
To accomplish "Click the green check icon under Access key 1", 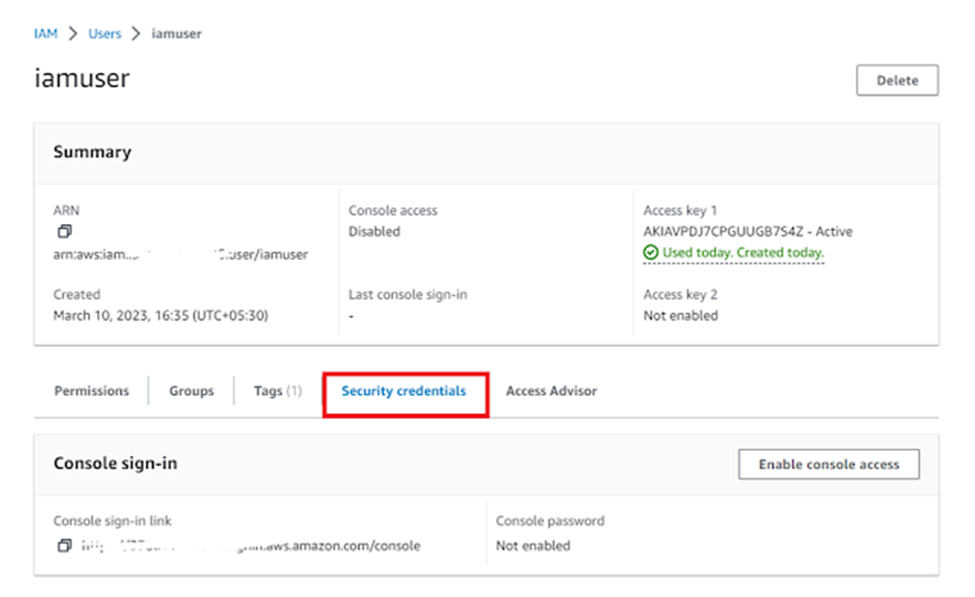I will [651, 253].
